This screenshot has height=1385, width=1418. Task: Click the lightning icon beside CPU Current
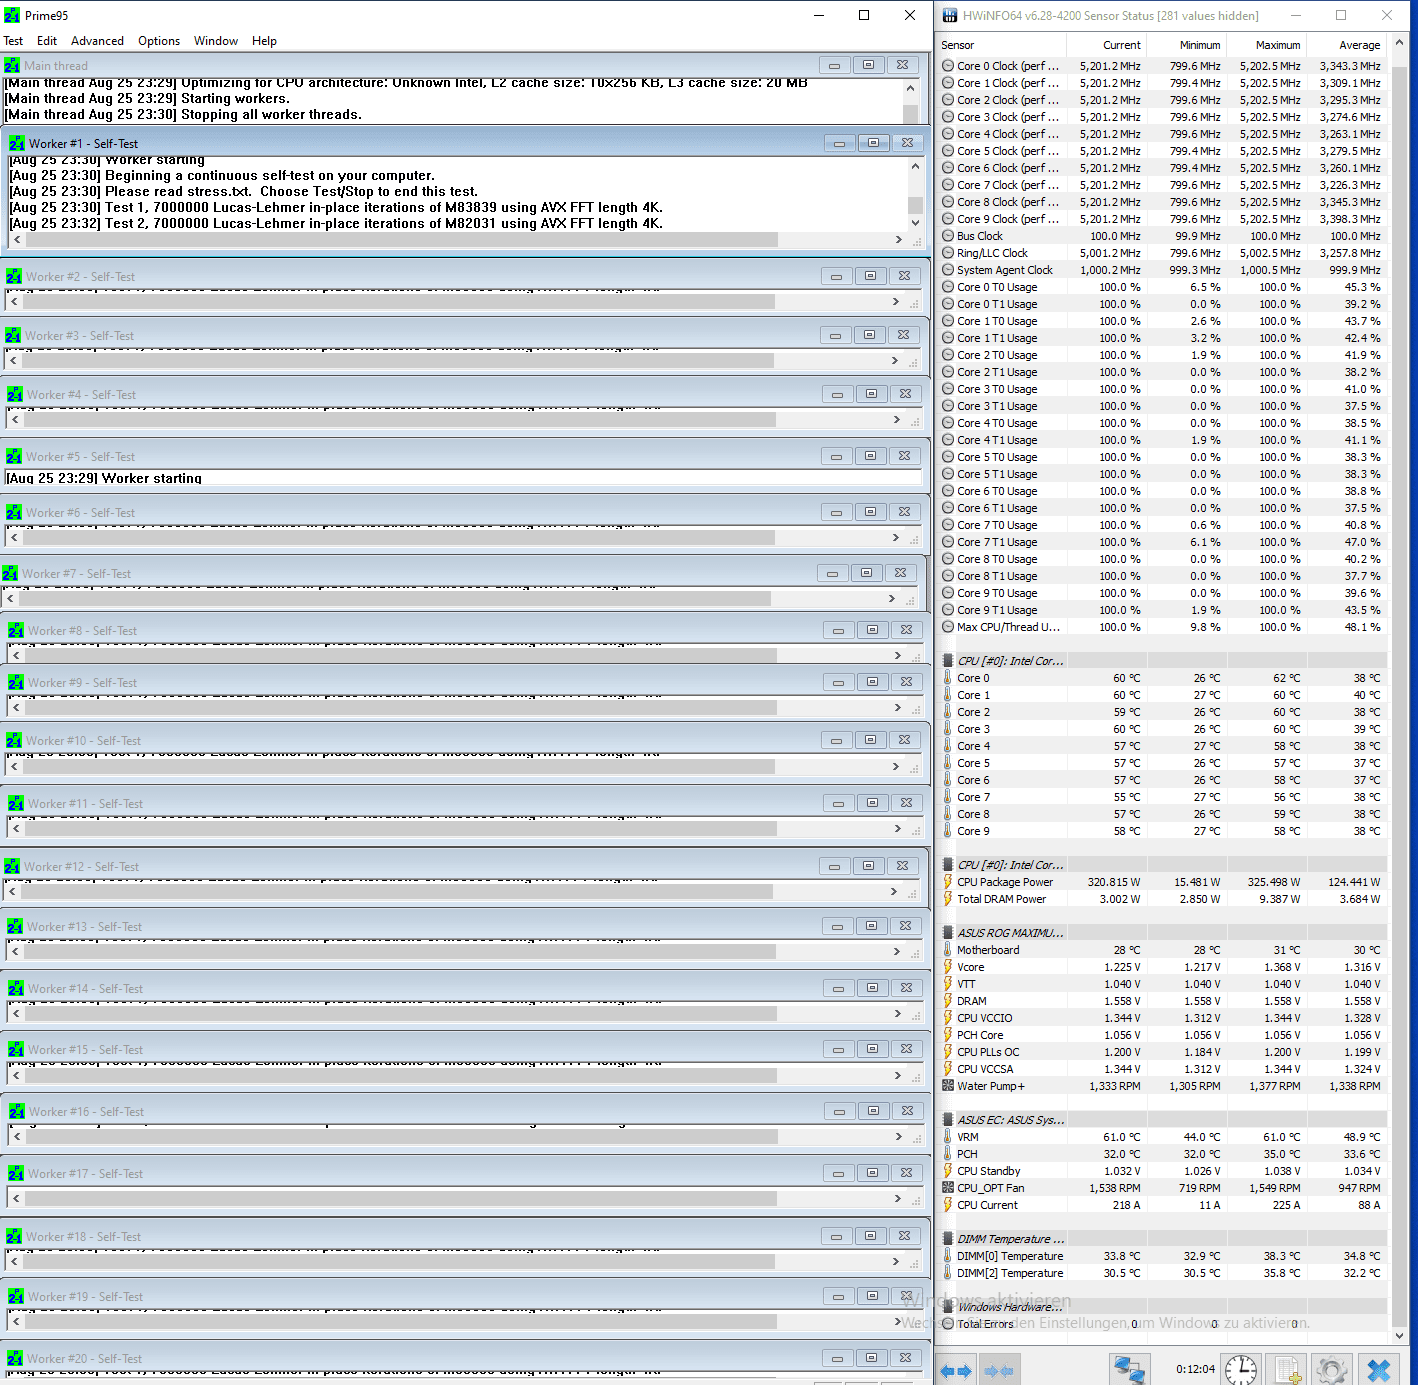tap(948, 1205)
